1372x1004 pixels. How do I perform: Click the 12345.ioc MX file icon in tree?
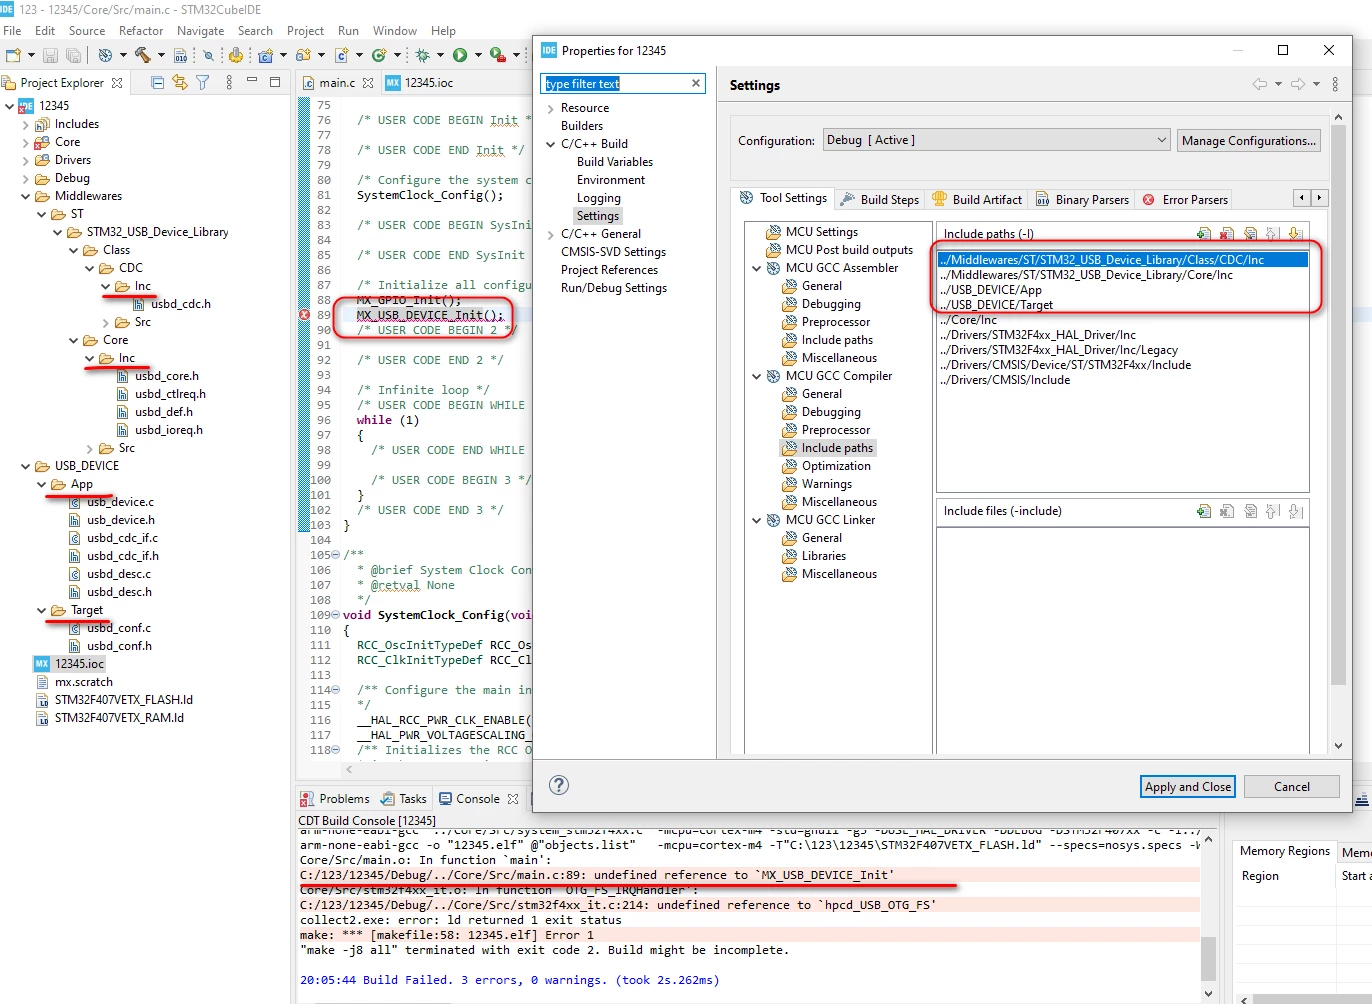point(42,664)
